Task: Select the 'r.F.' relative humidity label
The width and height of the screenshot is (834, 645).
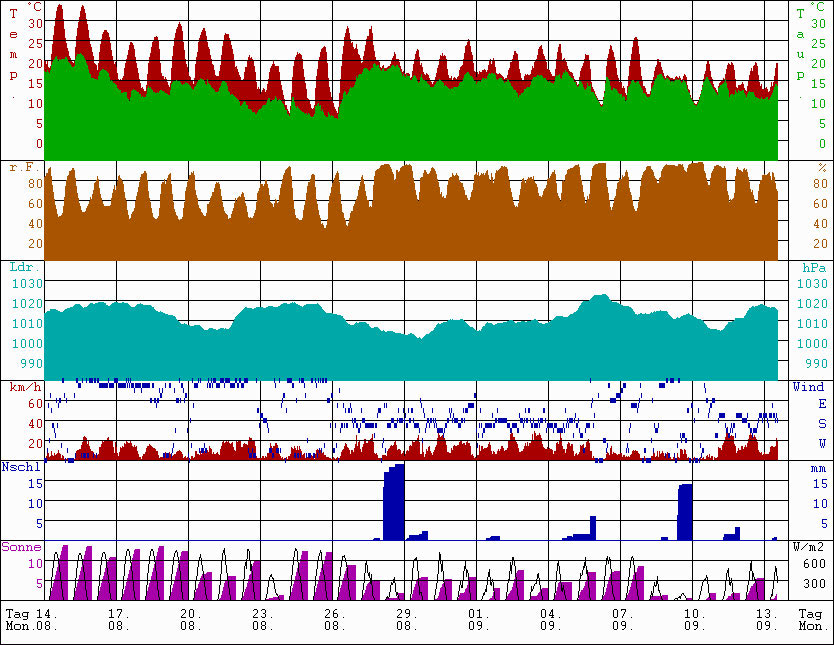Action: point(25,167)
